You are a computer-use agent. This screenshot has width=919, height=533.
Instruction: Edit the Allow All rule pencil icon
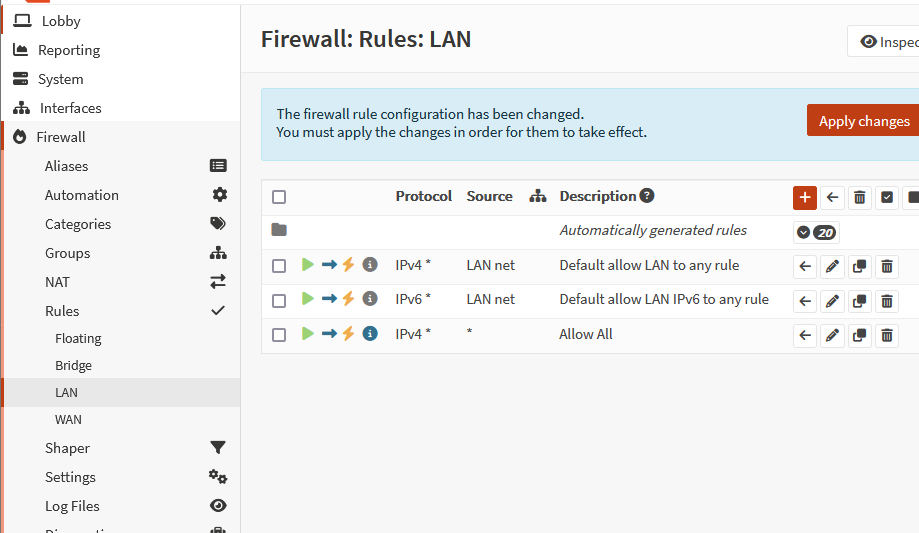click(x=832, y=335)
